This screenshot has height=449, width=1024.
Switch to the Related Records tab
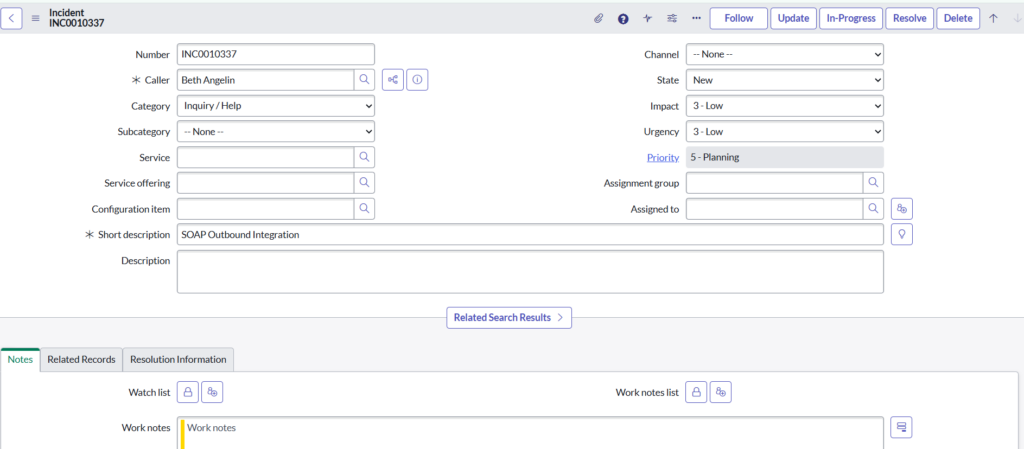click(82, 359)
